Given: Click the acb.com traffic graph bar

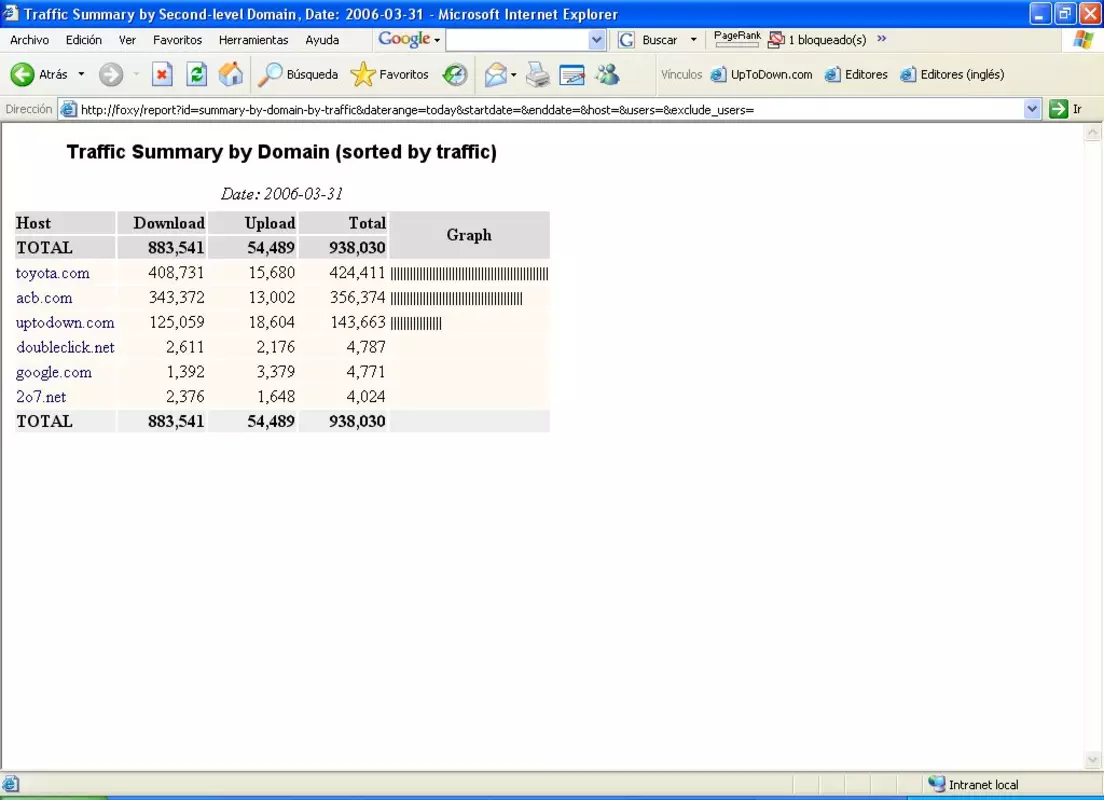Looking at the screenshot, I should coord(457,299).
